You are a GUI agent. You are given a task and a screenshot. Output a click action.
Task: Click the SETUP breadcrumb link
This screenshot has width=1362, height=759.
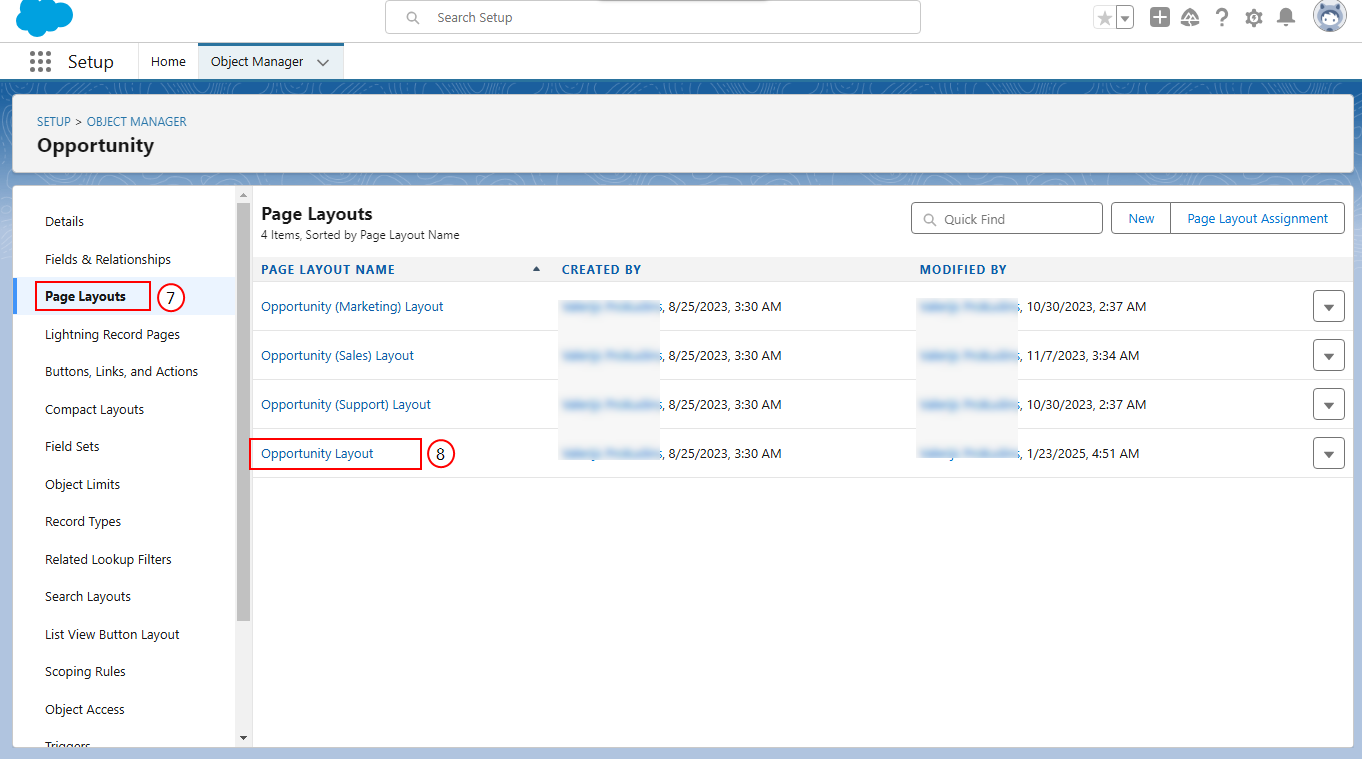(54, 122)
